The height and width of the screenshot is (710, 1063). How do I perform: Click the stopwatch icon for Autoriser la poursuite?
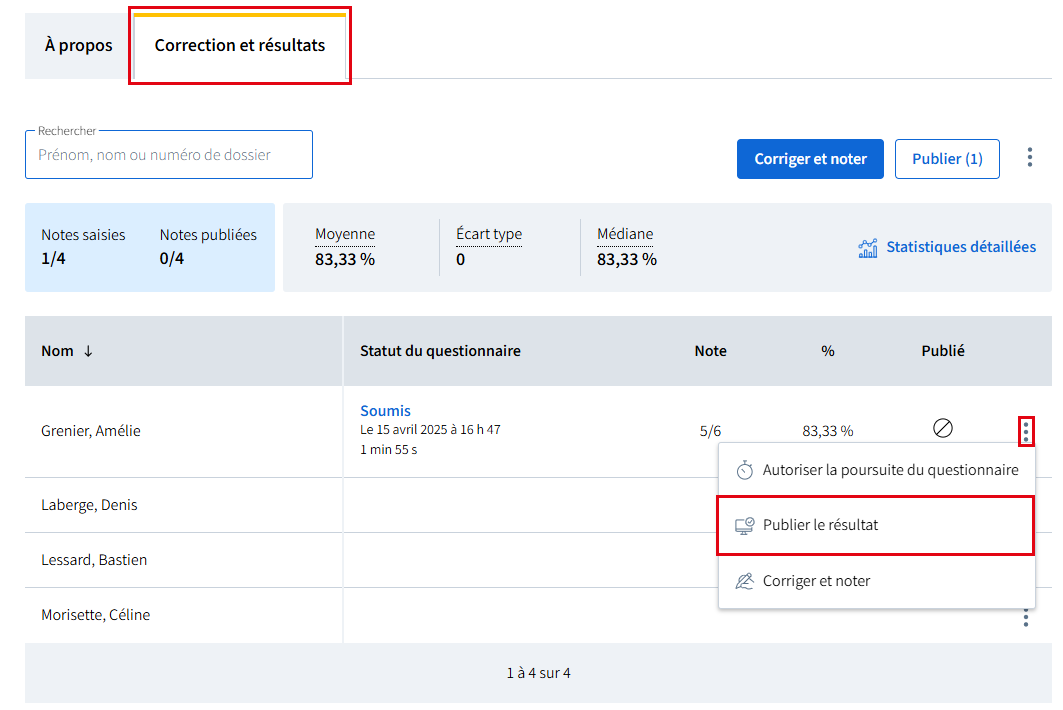click(x=744, y=470)
